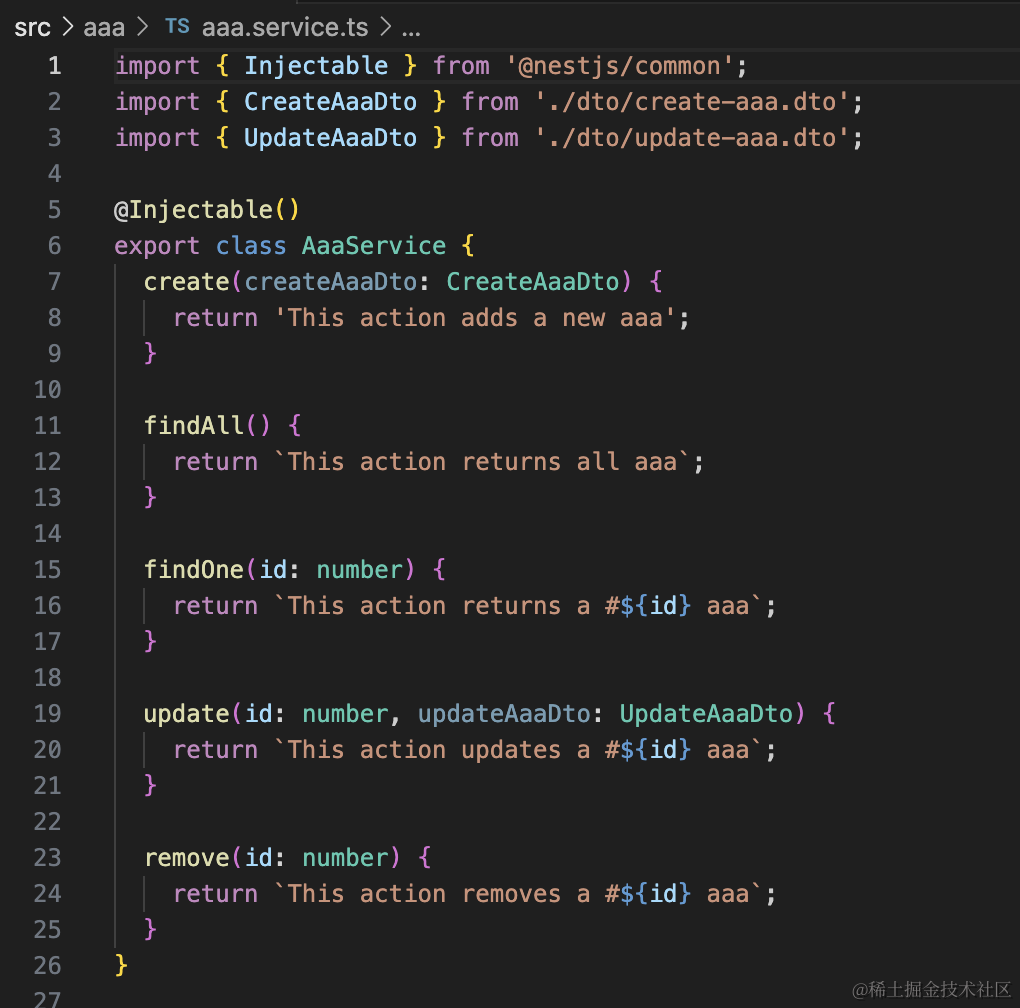Viewport: 1020px width, 1008px height.
Task: Open the src breadcrumb folder
Action: (32, 27)
